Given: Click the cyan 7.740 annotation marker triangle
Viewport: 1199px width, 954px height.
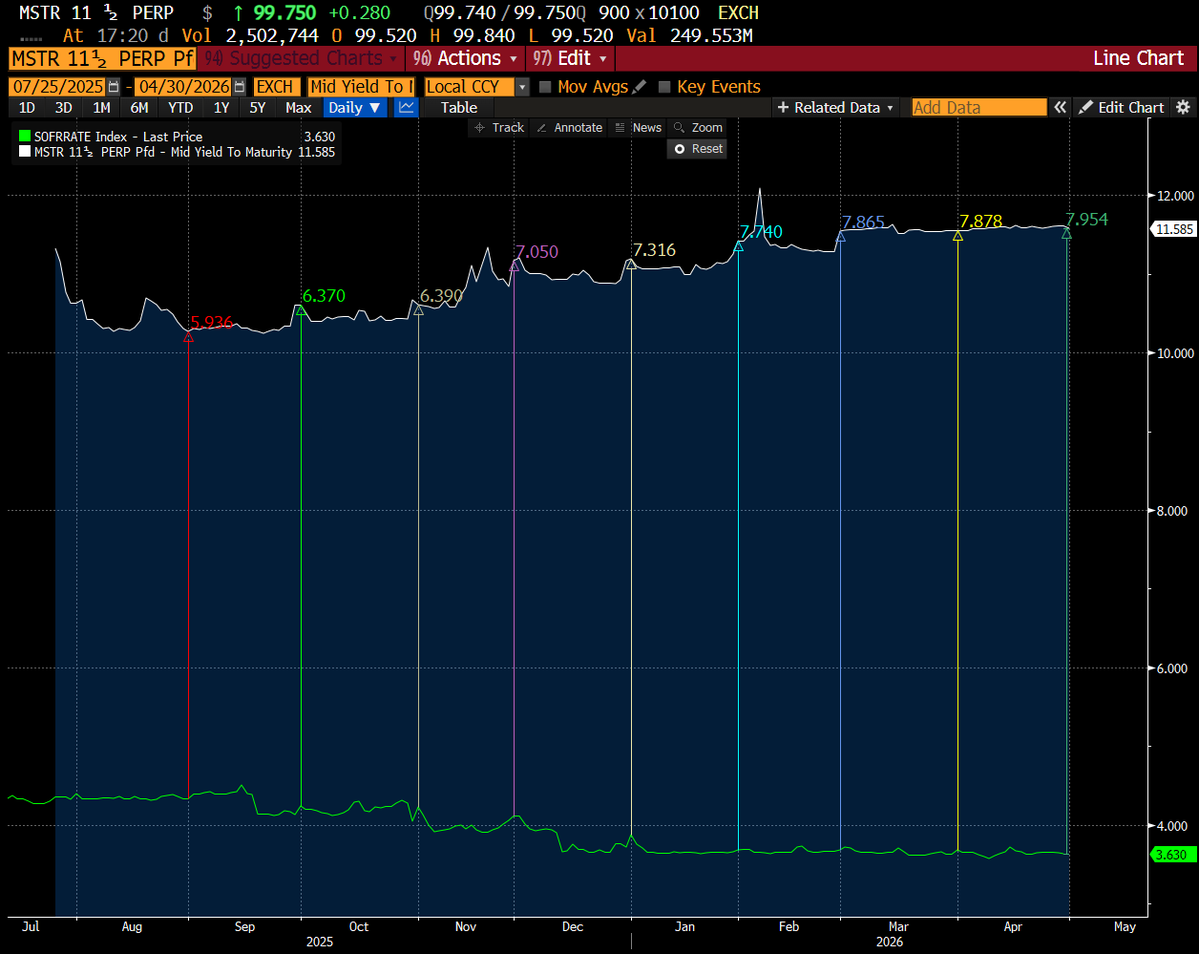Looking at the screenshot, I should pos(739,246).
